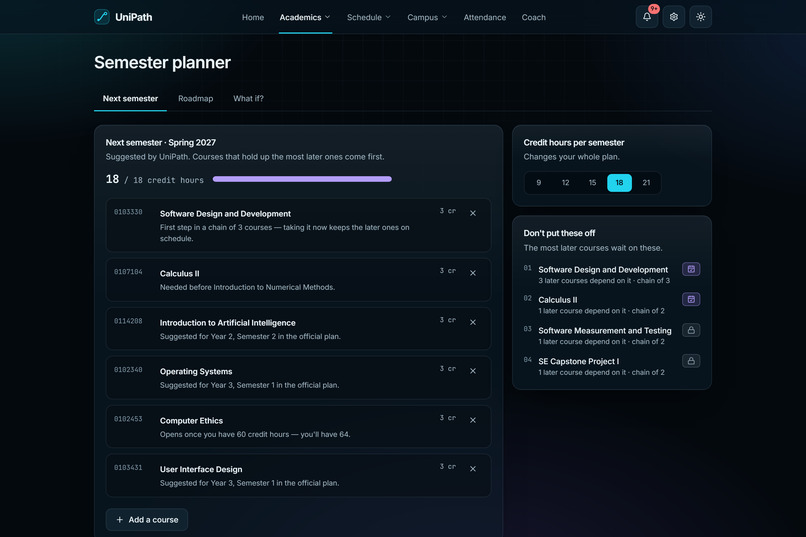The width and height of the screenshot is (806, 537).
Task: Remove Introduction to Artificial Intelligence course
Action: click(472, 322)
